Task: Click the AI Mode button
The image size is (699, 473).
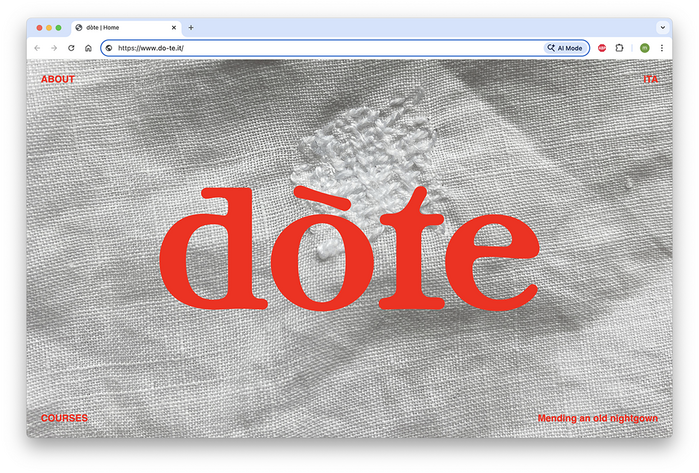Action: click(565, 48)
